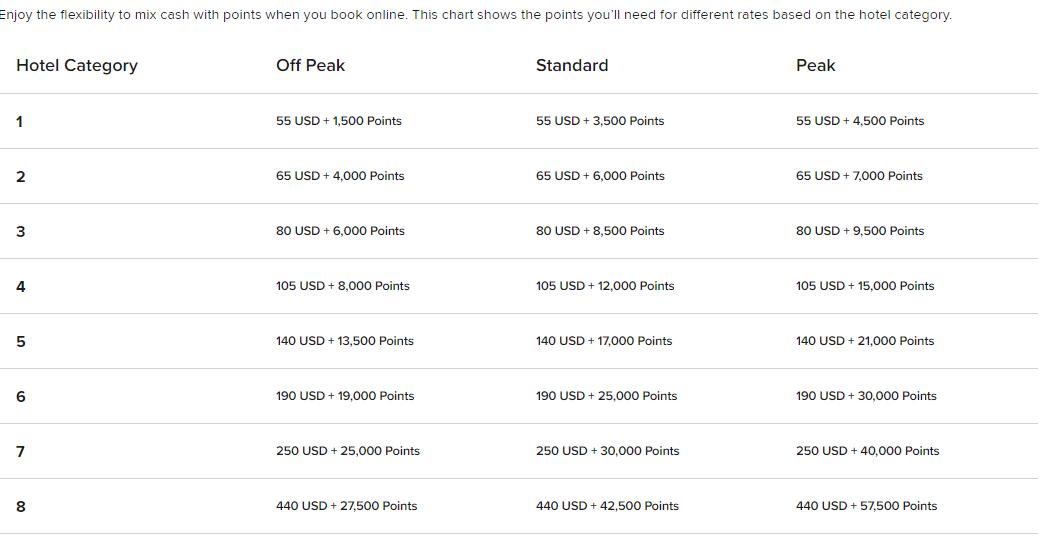Select 140 USD + 13,500 Points cell

pos(345,341)
